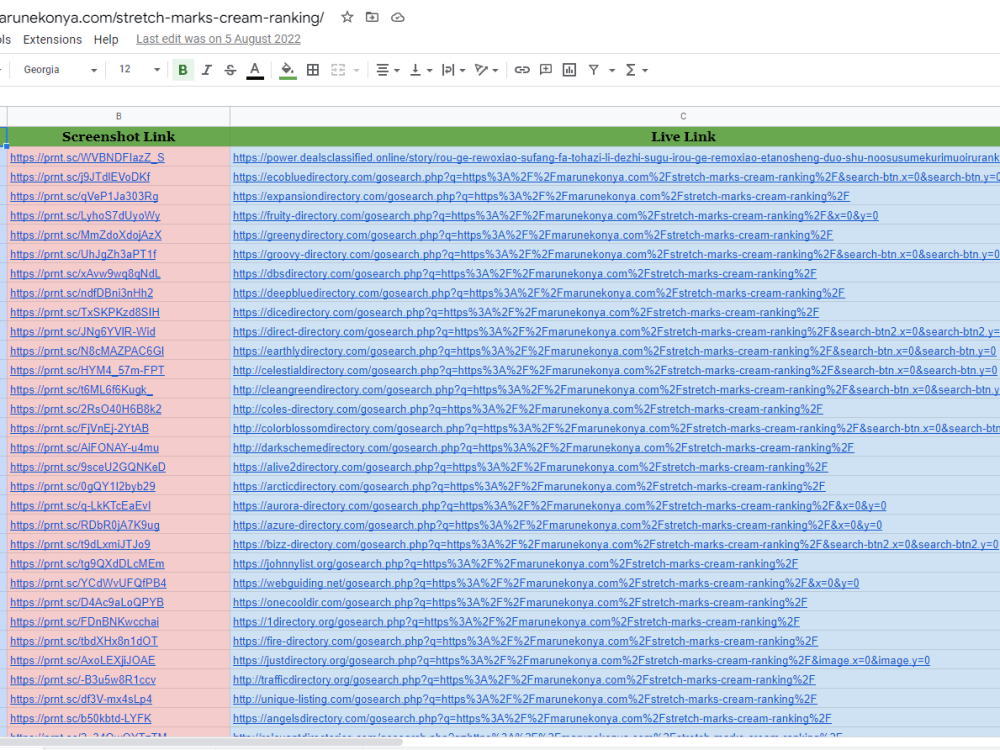The image size is (1000, 750).
Task: Open the unique-listing.com live link
Action: pos(525,699)
